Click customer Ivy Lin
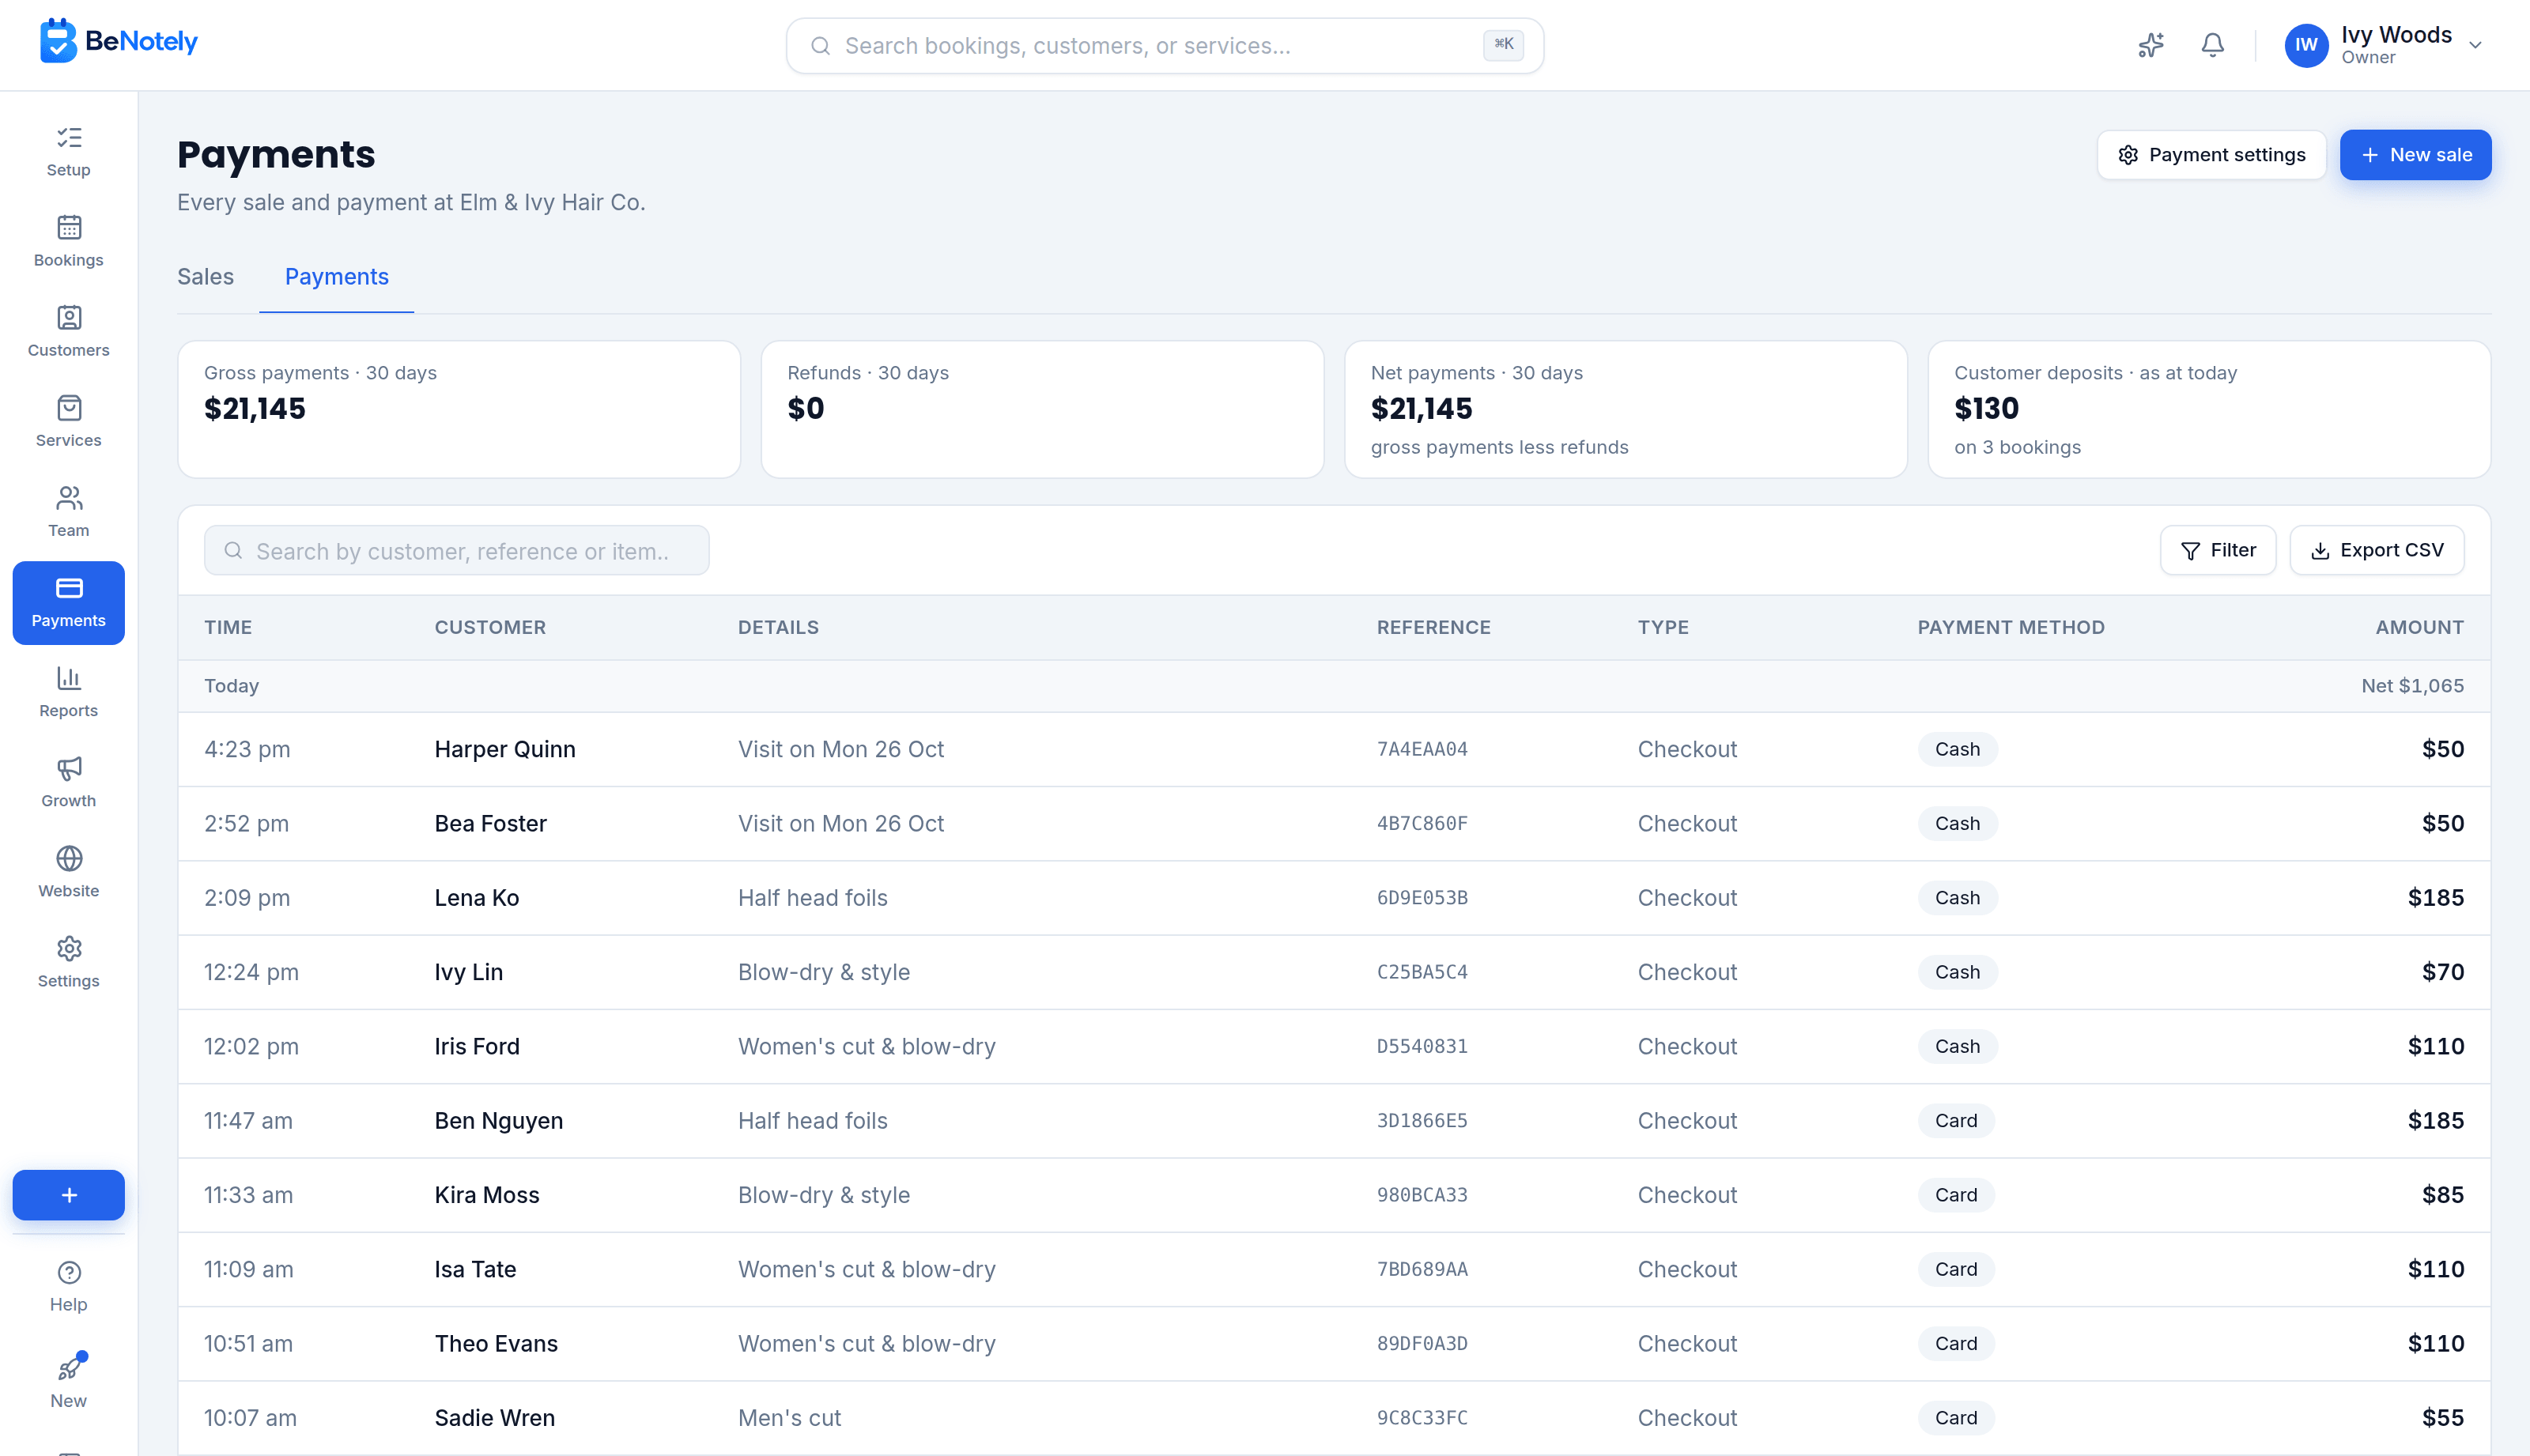This screenshot has height=1456, width=2530. point(468,972)
